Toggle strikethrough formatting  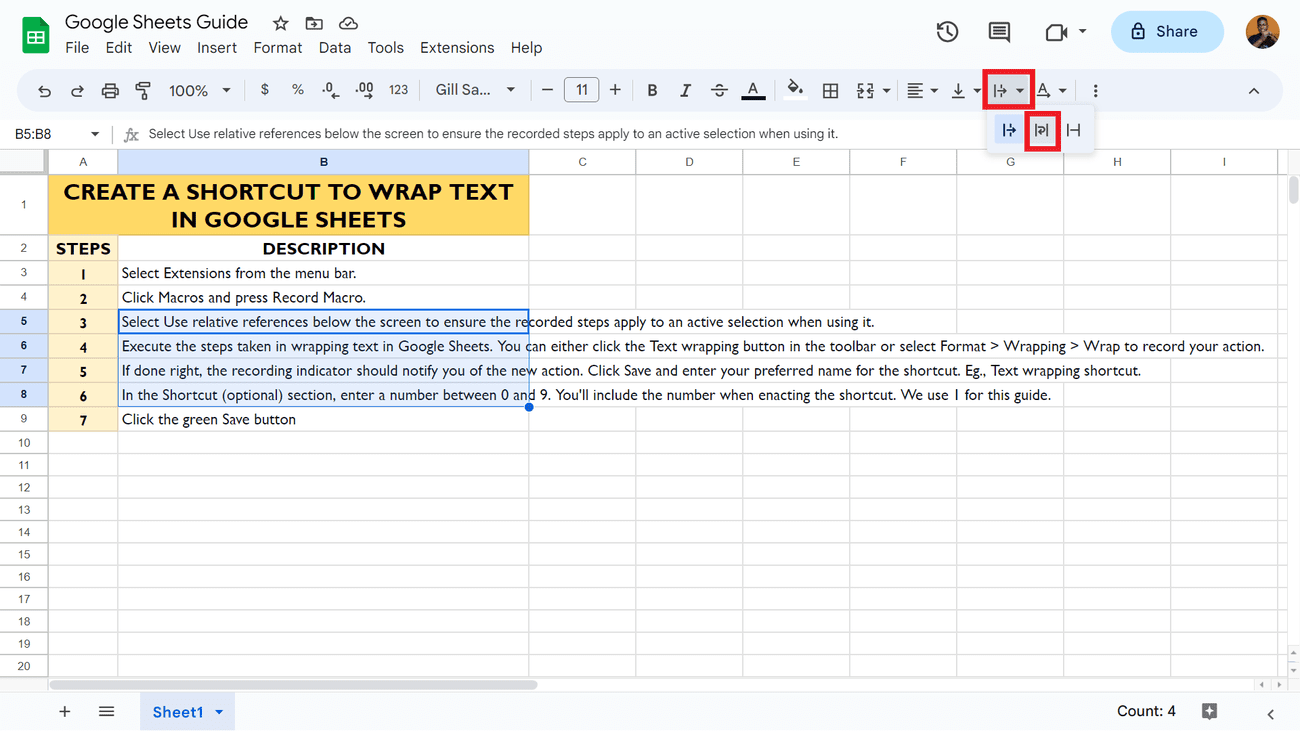[719, 91]
